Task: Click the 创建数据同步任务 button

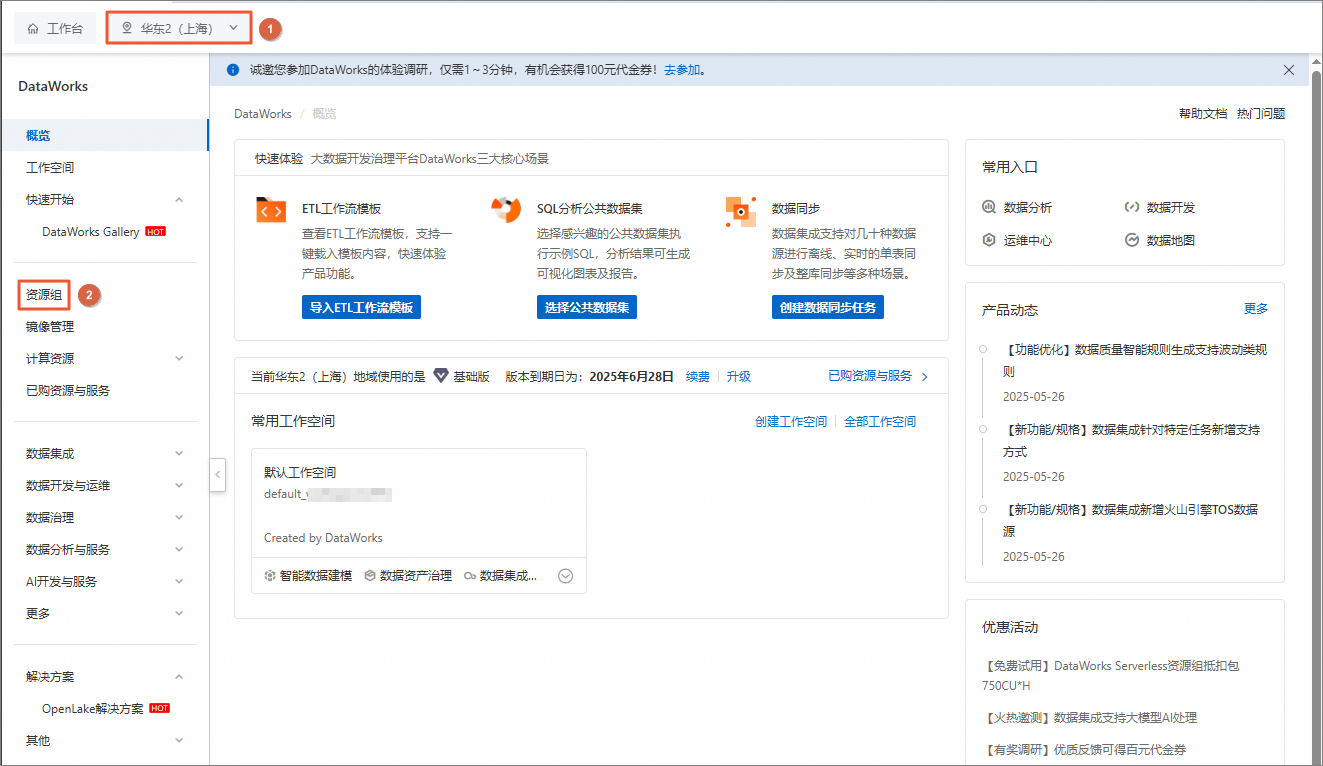Action: [x=827, y=307]
